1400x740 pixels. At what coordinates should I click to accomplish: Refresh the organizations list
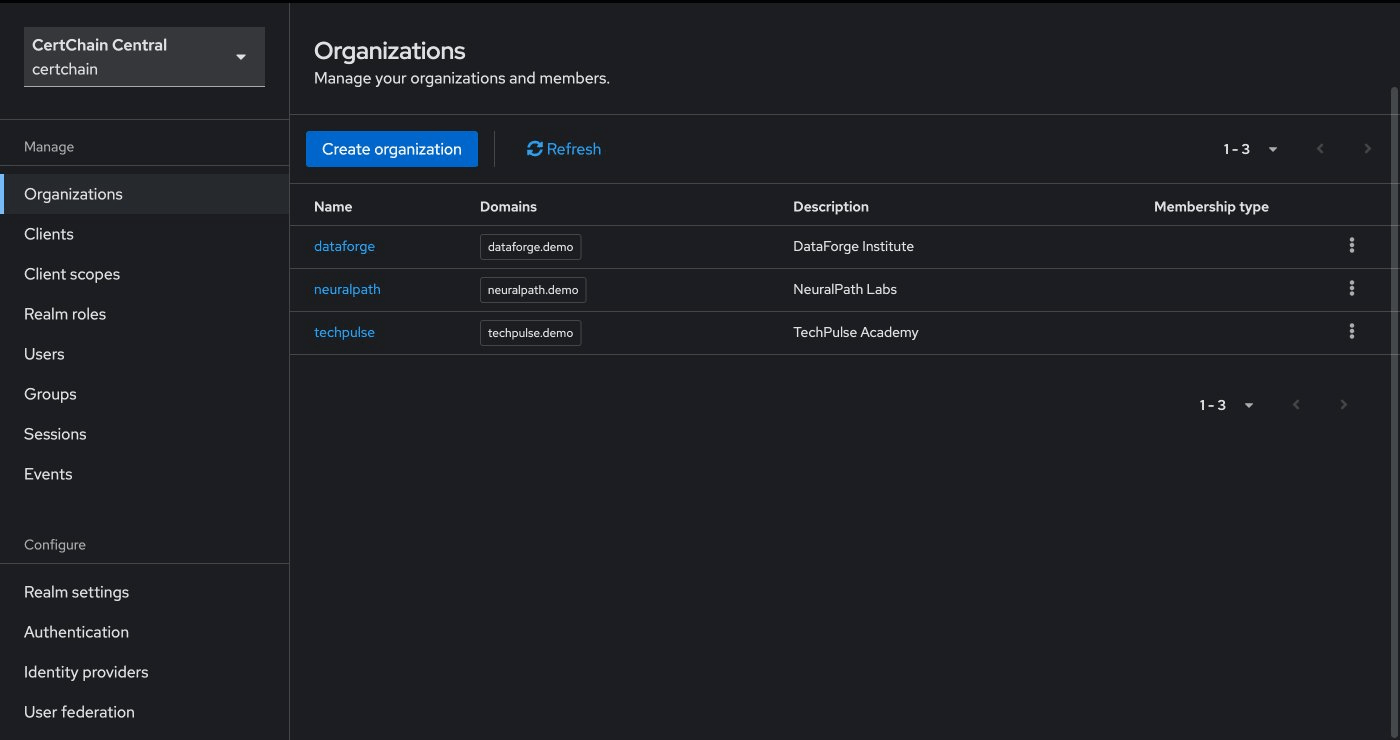[x=563, y=148]
